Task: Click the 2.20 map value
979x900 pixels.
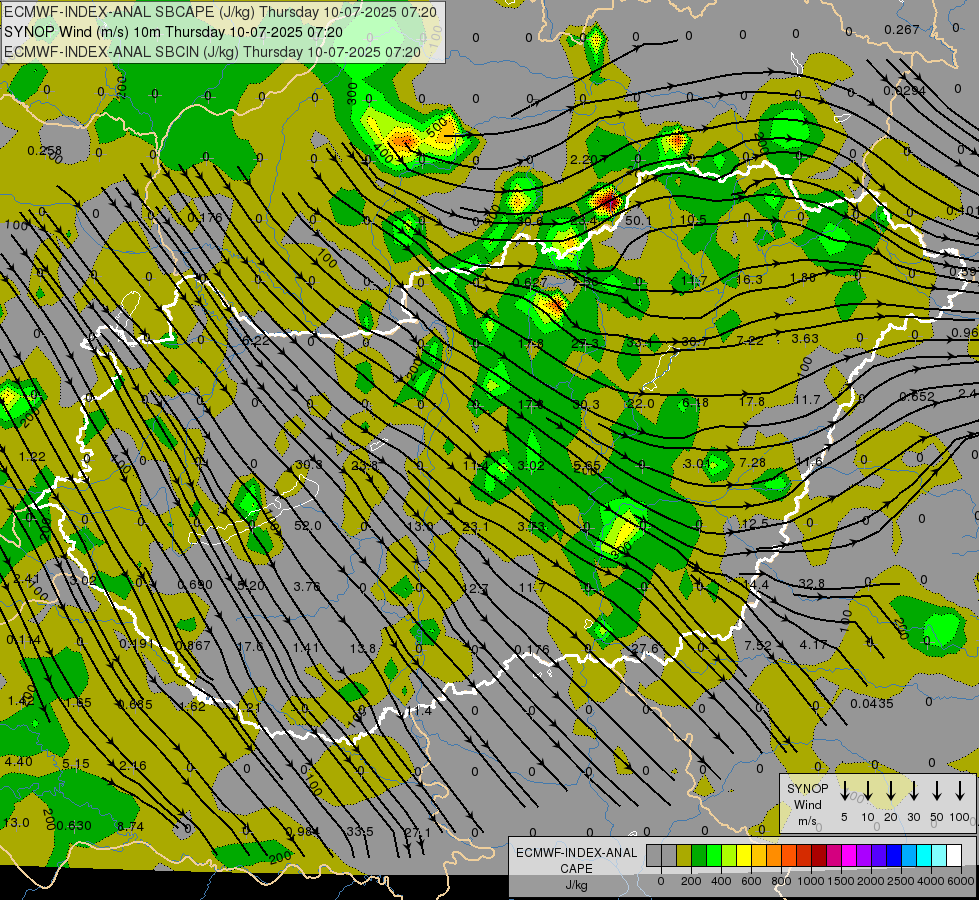Action: (x=584, y=159)
